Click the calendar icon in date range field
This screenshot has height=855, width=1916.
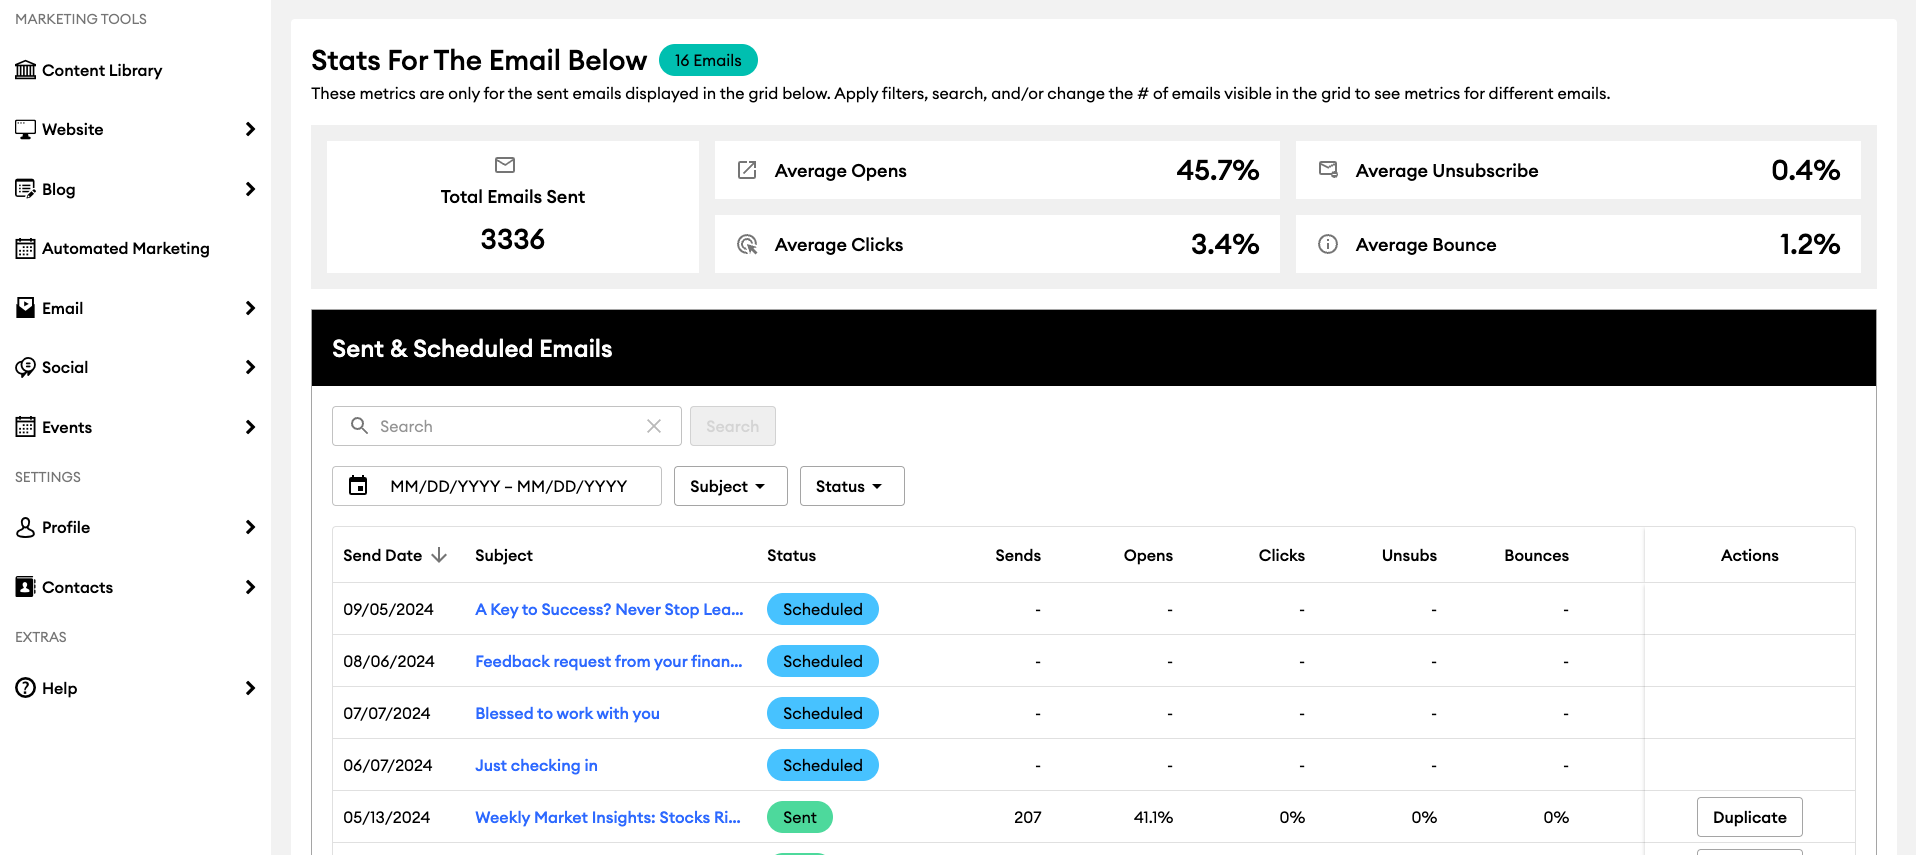pyautogui.click(x=358, y=486)
